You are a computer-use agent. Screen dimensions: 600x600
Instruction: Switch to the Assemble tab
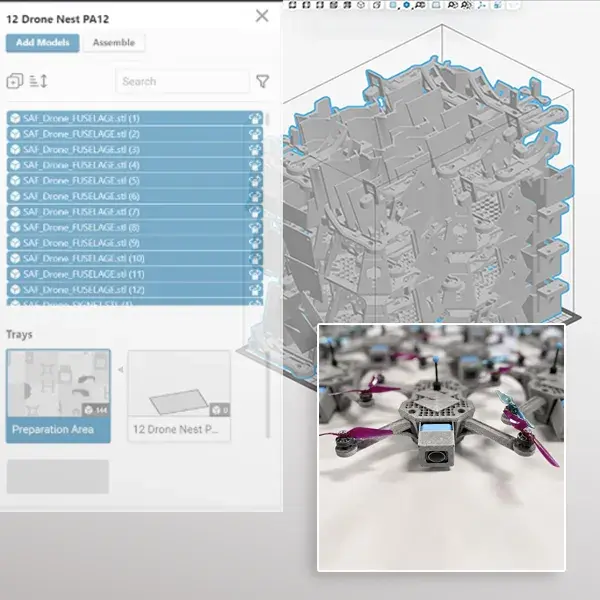tap(114, 42)
